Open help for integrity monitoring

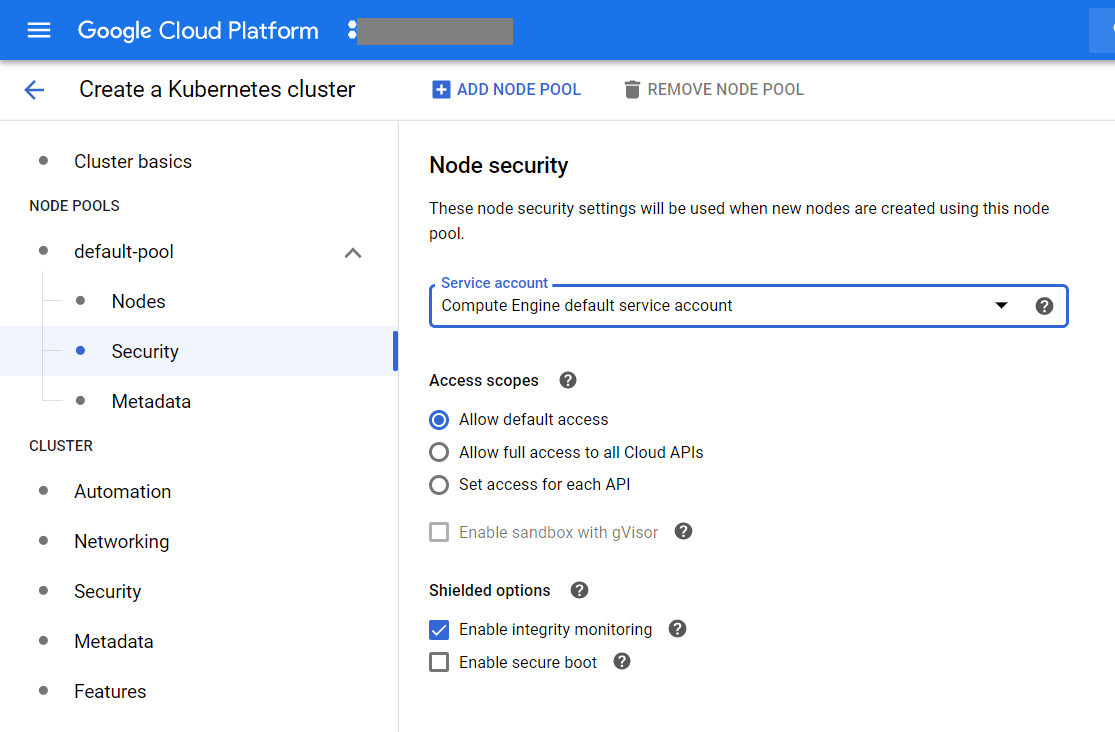click(x=678, y=629)
